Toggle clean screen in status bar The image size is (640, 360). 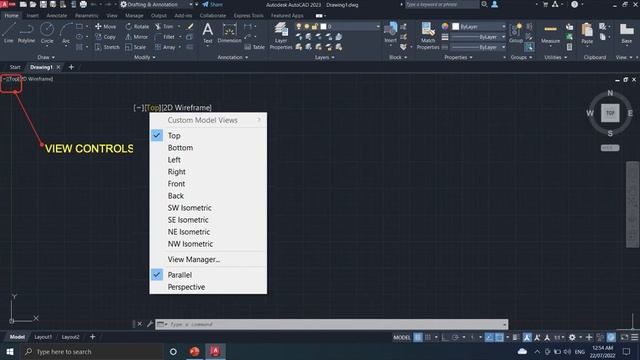[x=624, y=337]
